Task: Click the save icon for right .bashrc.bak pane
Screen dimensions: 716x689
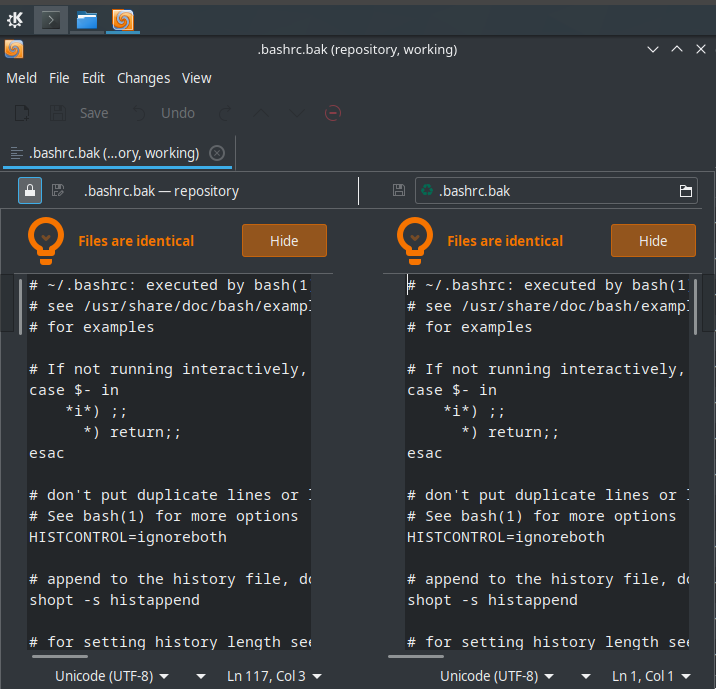Action: 399,190
